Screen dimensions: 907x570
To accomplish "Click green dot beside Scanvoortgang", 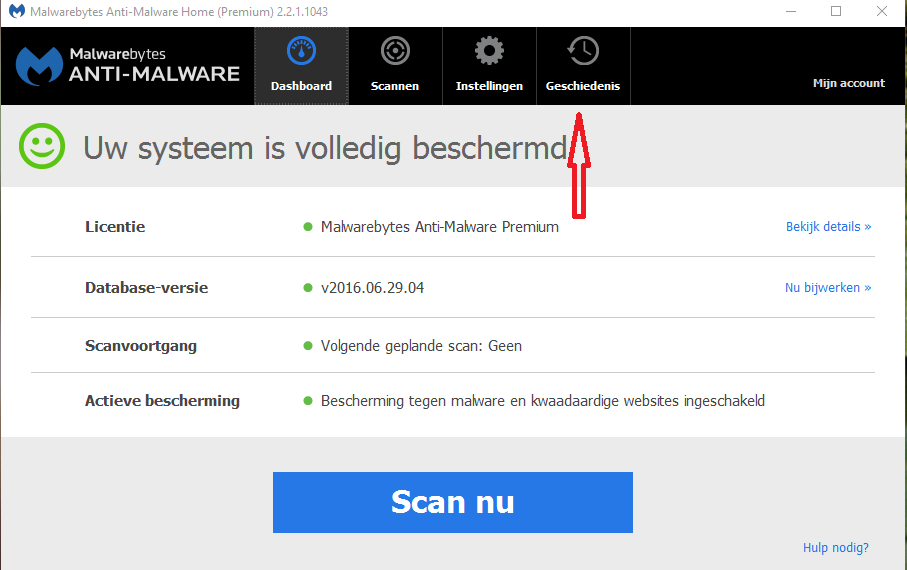I will click(308, 346).
